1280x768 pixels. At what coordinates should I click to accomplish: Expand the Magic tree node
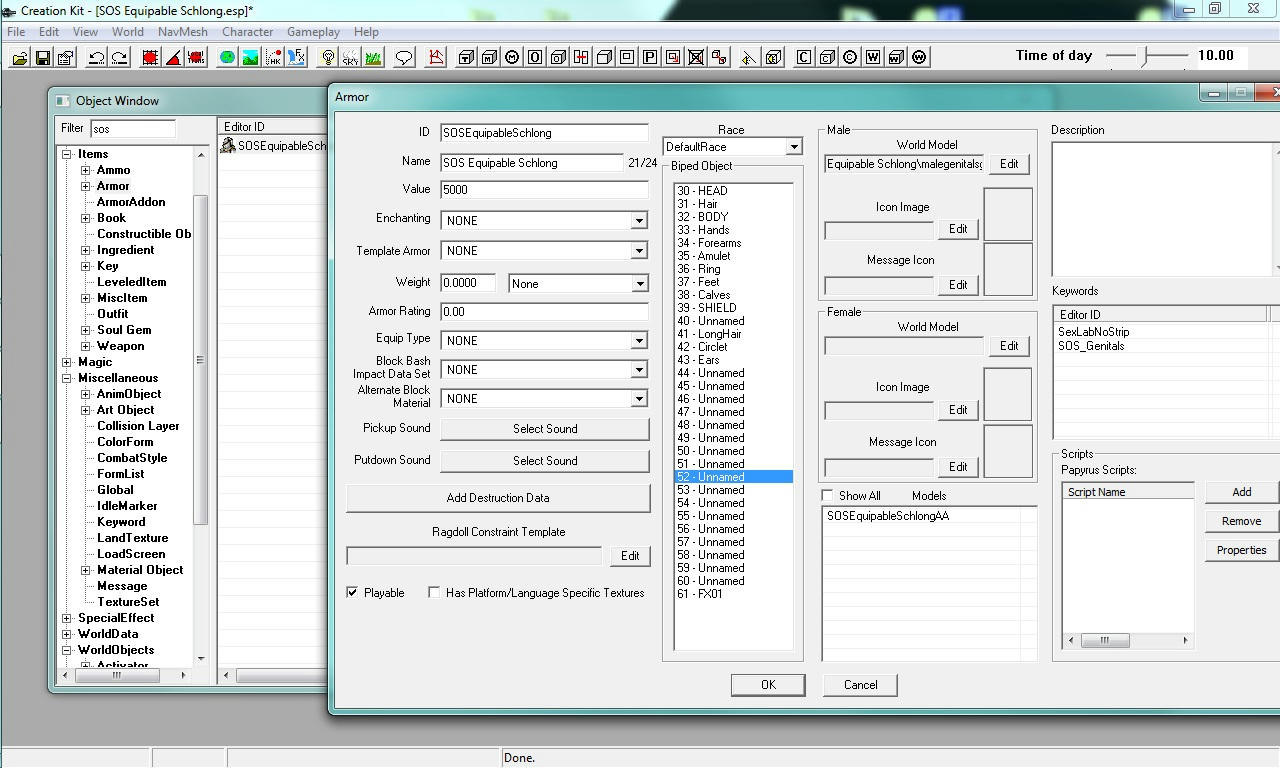tap(67, 362)
